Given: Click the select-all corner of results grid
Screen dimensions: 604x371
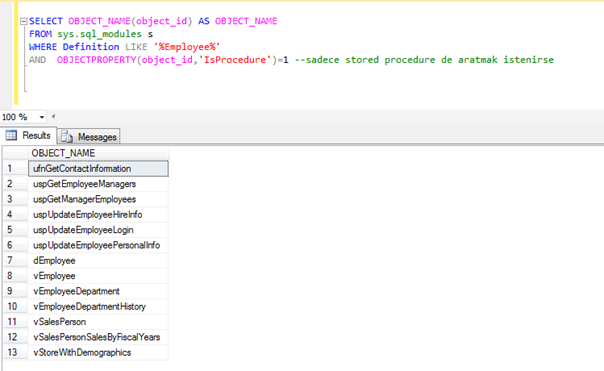Looking at the screenshot, I should pos(15,153).
